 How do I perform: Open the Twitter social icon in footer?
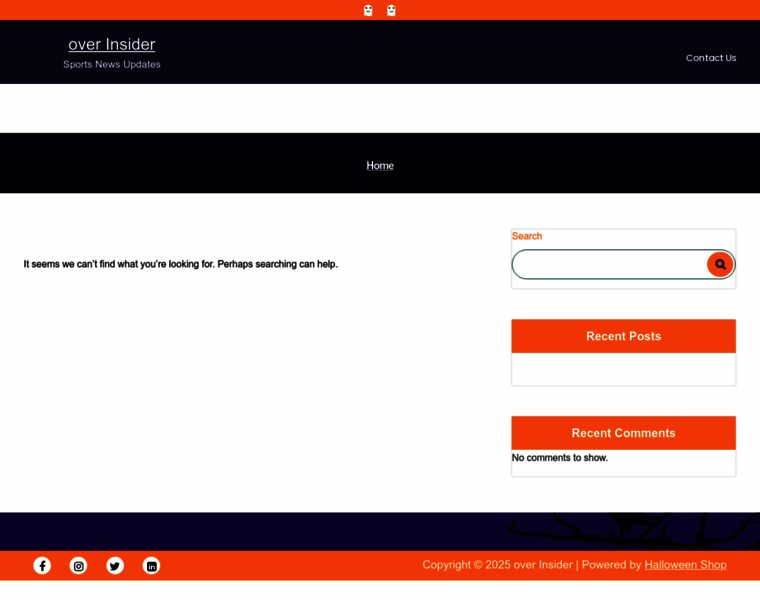(115, 566)
